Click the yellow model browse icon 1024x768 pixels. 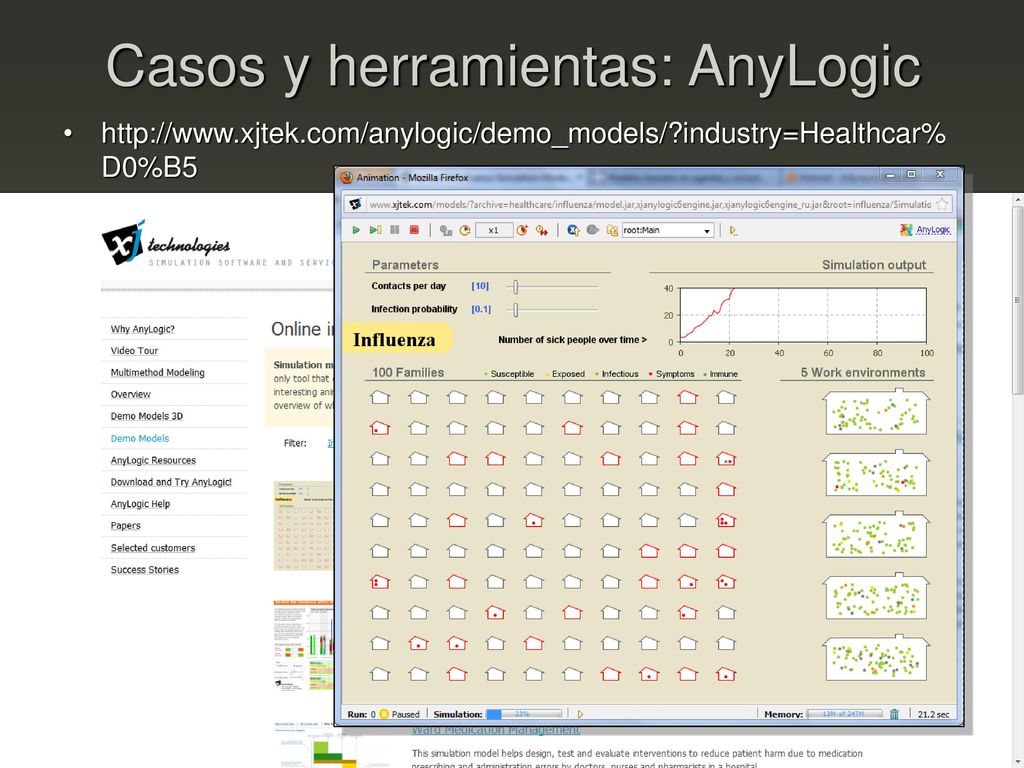coord(612,230)
